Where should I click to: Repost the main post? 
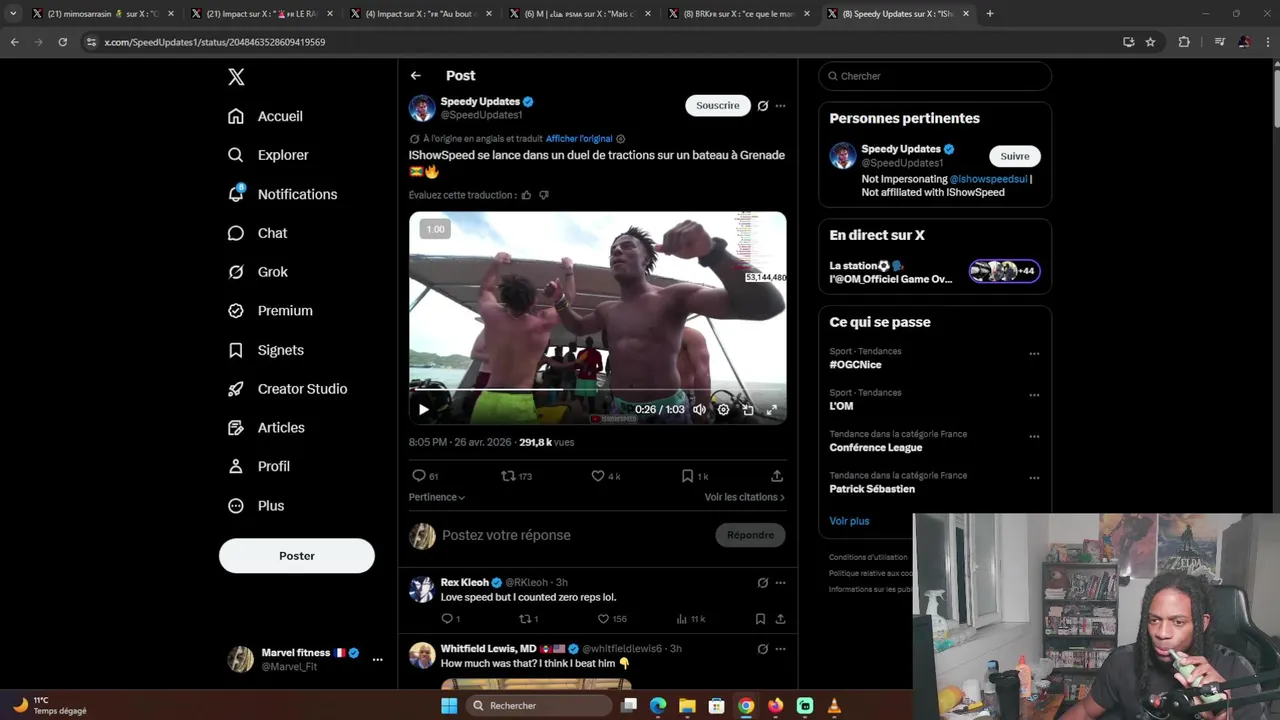(x=508, y=476)
